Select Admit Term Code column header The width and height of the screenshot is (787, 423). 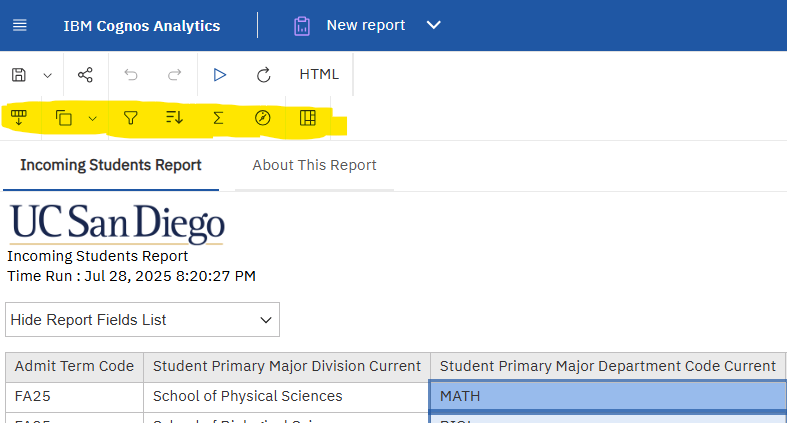coord(74,366)
